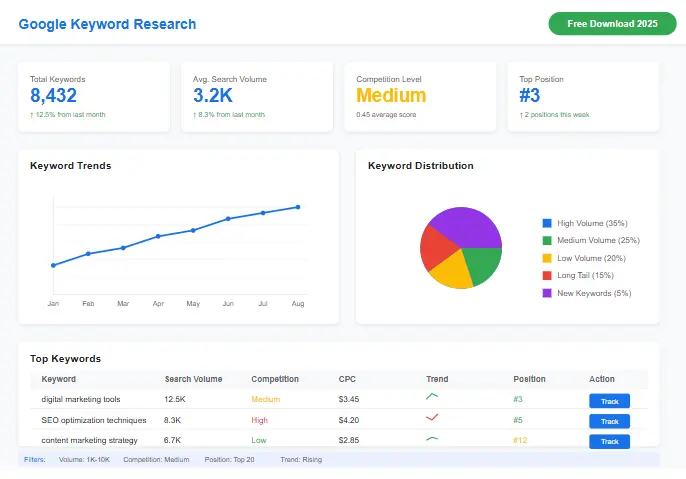The width and height of the screenshot is (686, 479).
Task: Click the red Long Tail legend swatch
Action: [547, 275]
